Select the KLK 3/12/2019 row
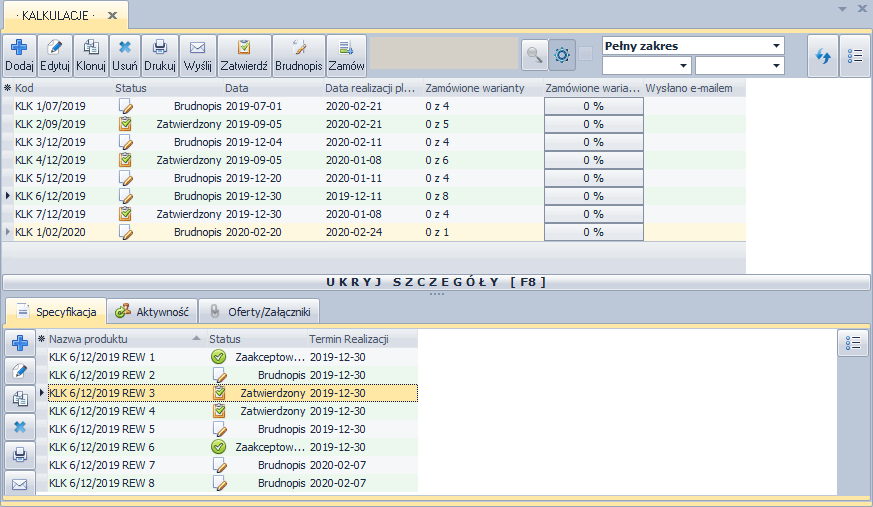The width and height of the screenshot is (873, 507). [374, 142]
